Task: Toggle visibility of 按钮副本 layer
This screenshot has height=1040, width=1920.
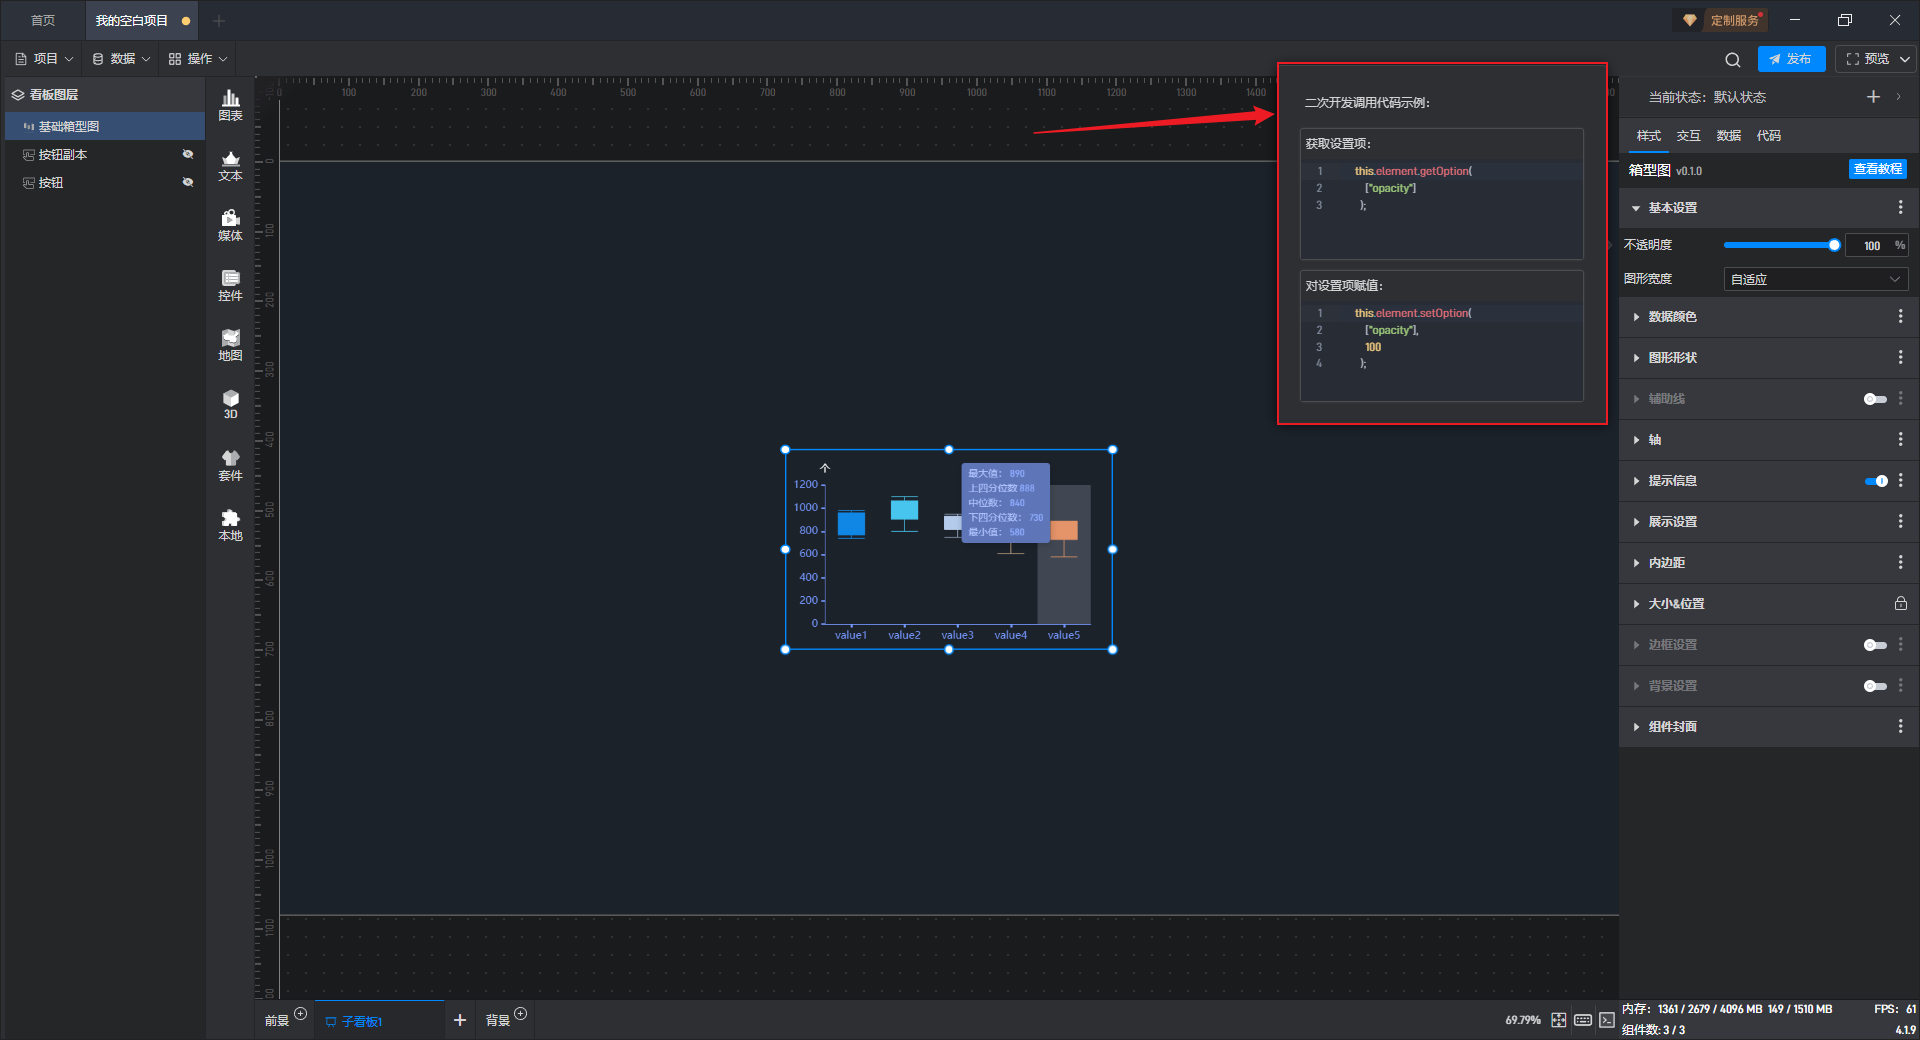Action: pyautogui.click(x=187, y=154)
